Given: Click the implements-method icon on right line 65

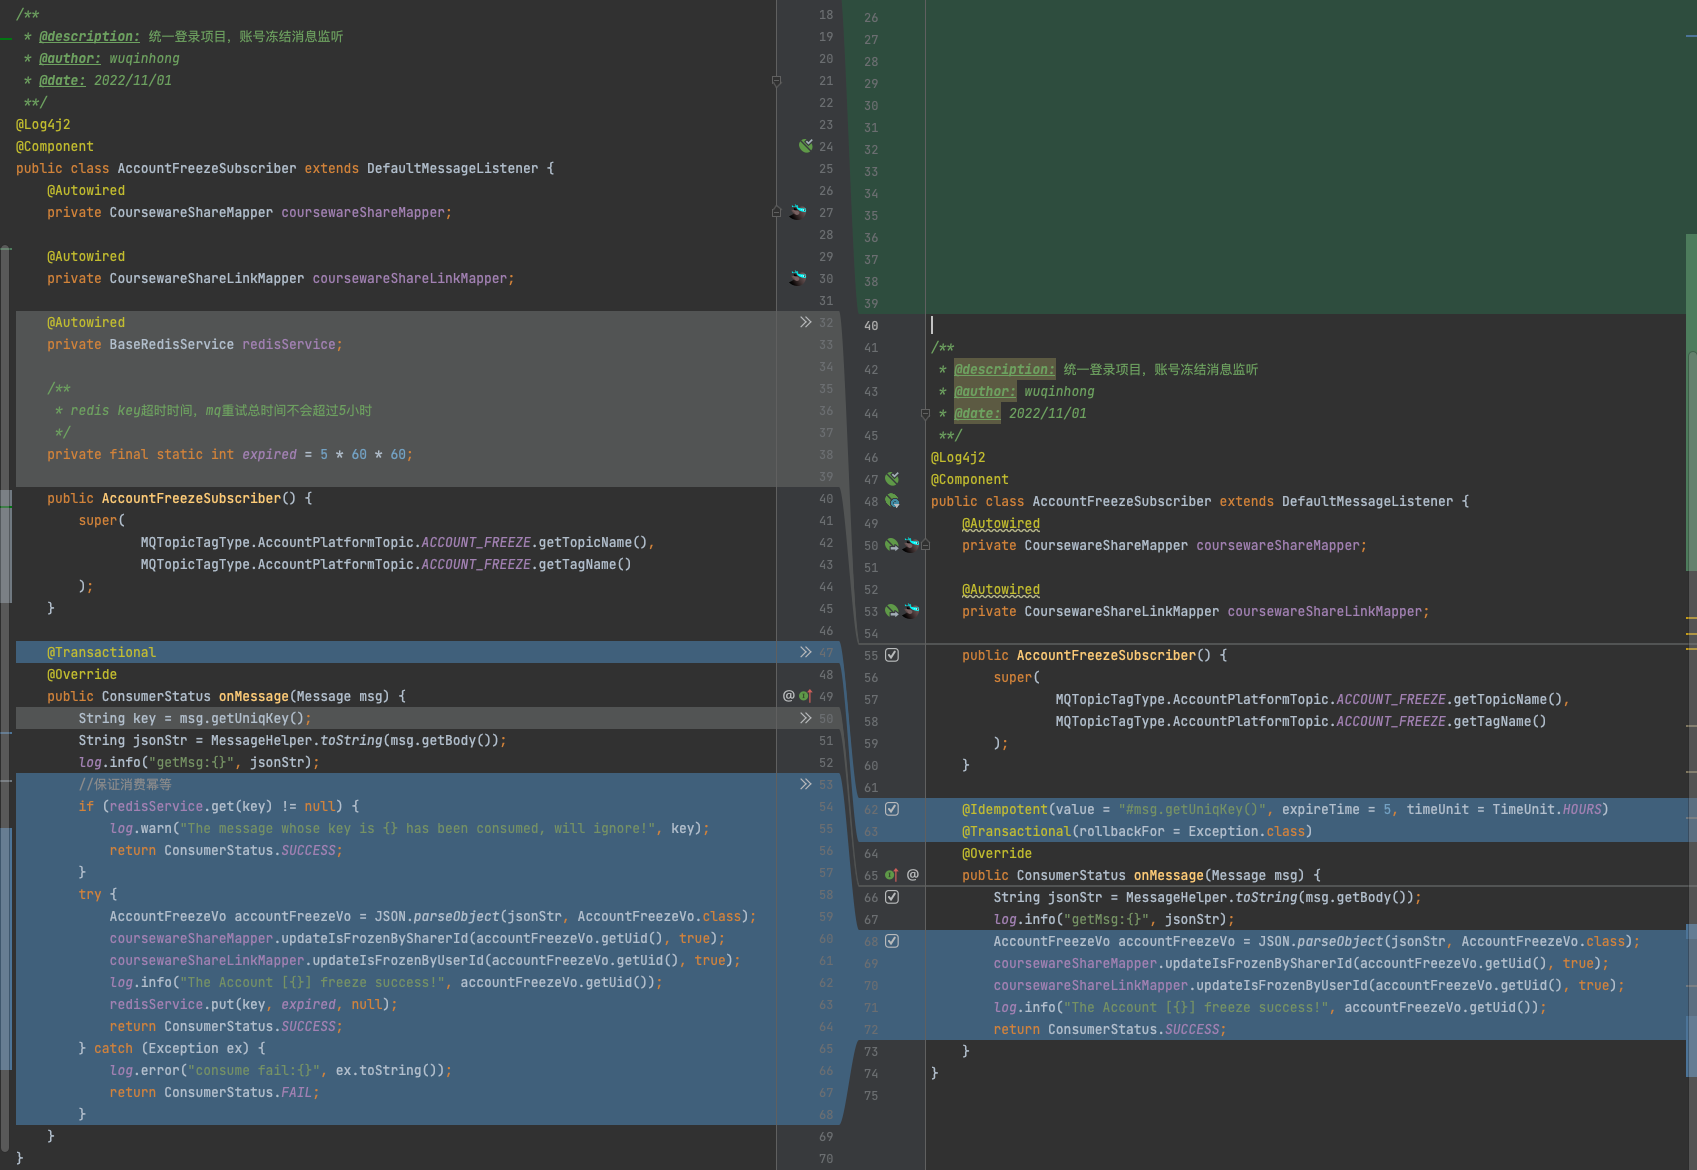Looking at the screenshot, I should 891,875.
